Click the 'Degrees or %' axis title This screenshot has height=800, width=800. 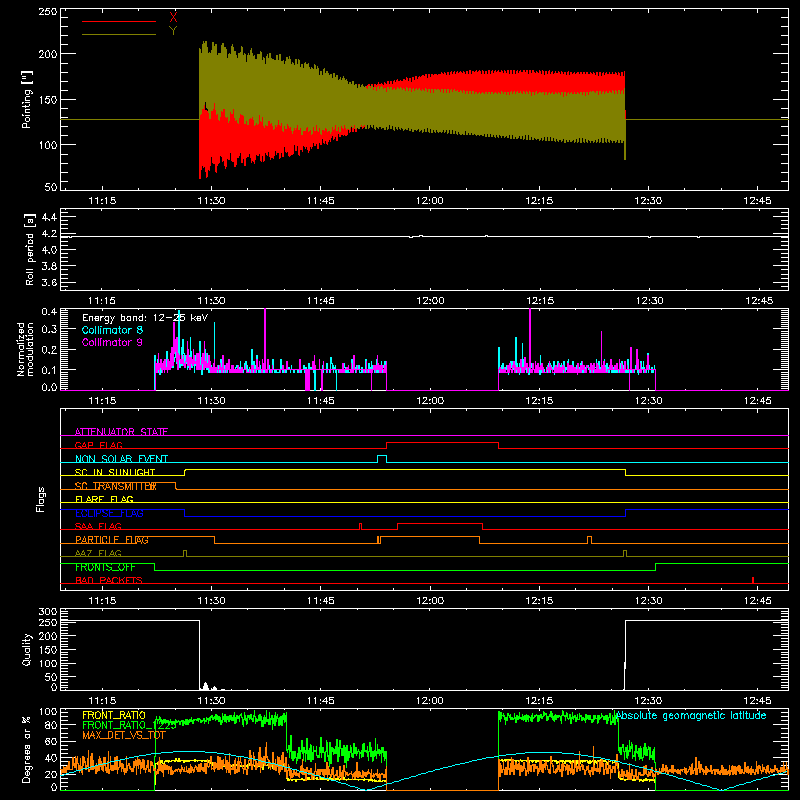point(27,749)
